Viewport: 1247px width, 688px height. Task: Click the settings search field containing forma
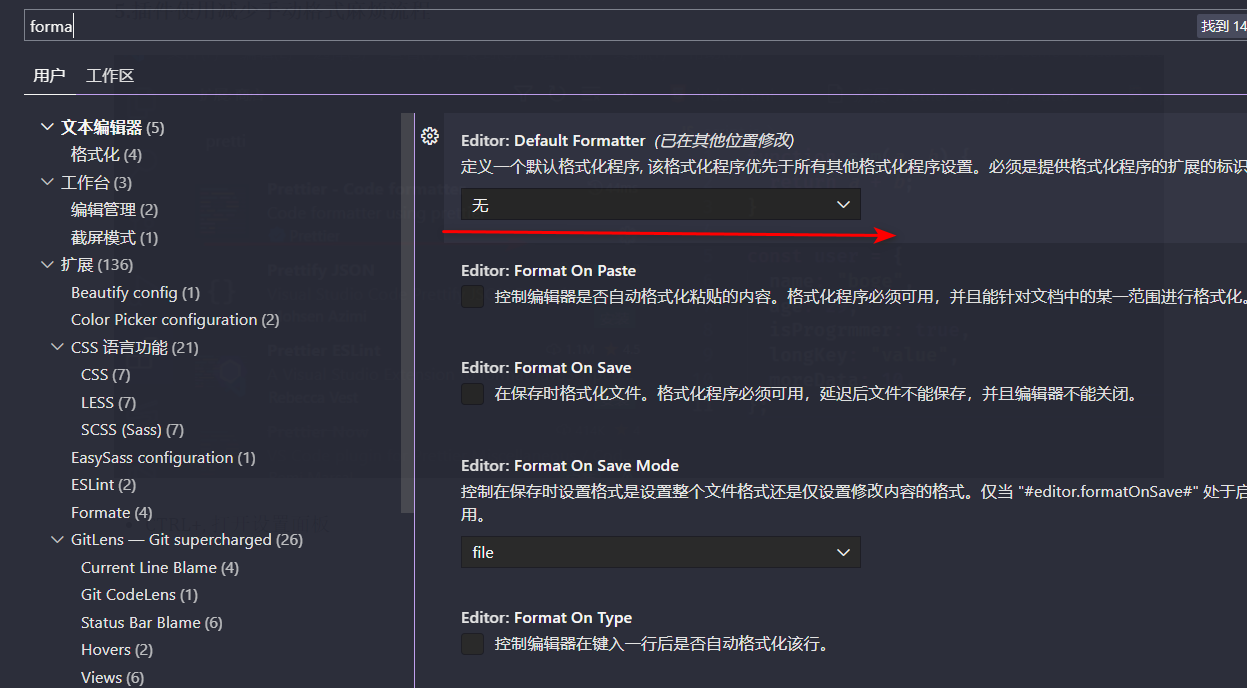608,26
